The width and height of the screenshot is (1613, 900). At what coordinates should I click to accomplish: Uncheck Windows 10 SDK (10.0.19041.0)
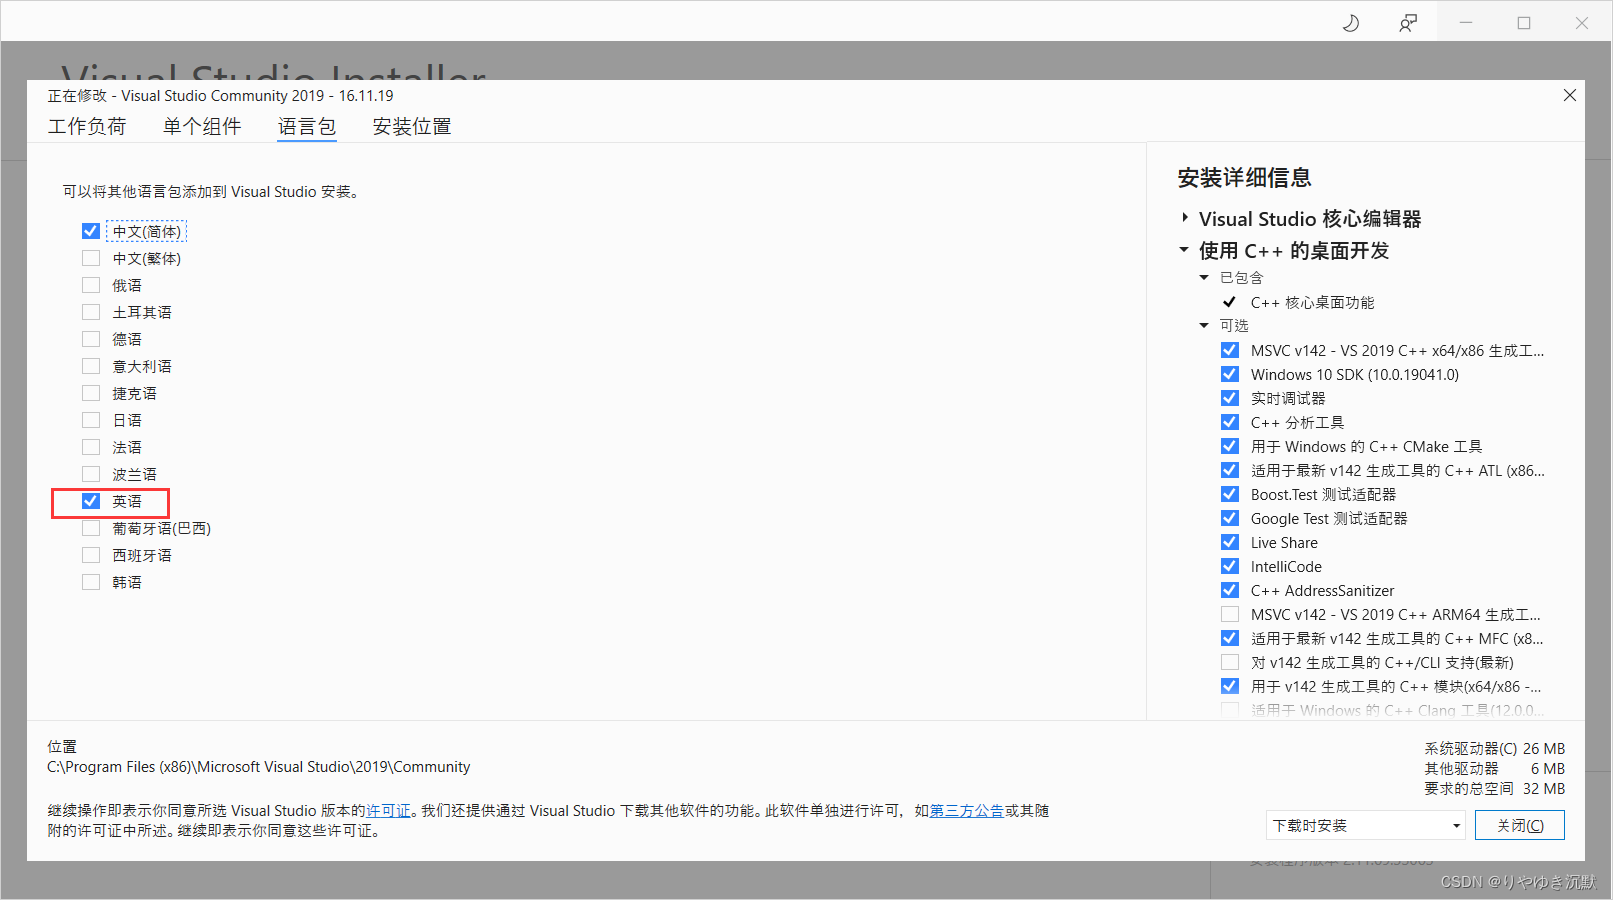[x=1230, y=374]
